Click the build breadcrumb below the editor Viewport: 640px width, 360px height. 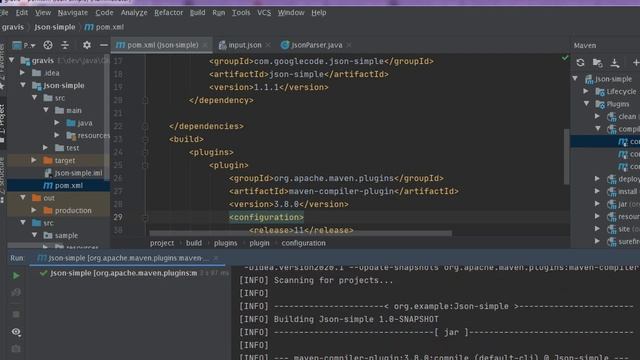[x=194, y=243]
